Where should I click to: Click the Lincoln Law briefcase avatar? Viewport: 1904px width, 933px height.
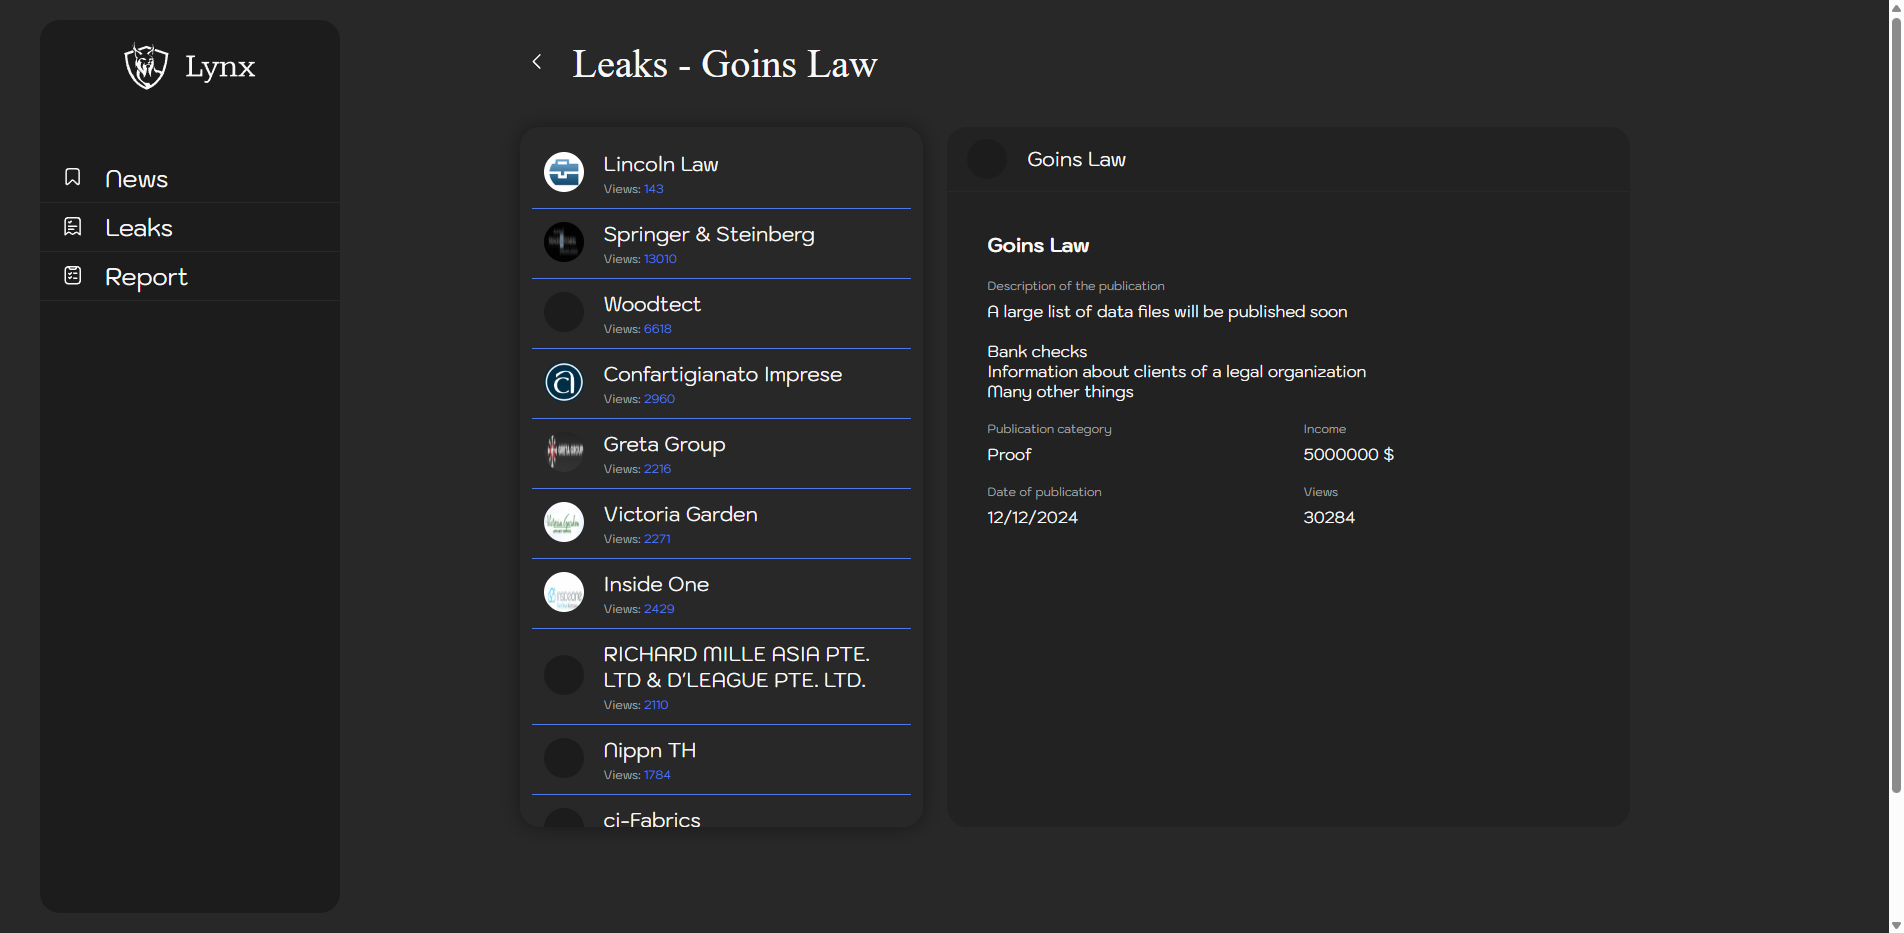click(x=564, y=172)
